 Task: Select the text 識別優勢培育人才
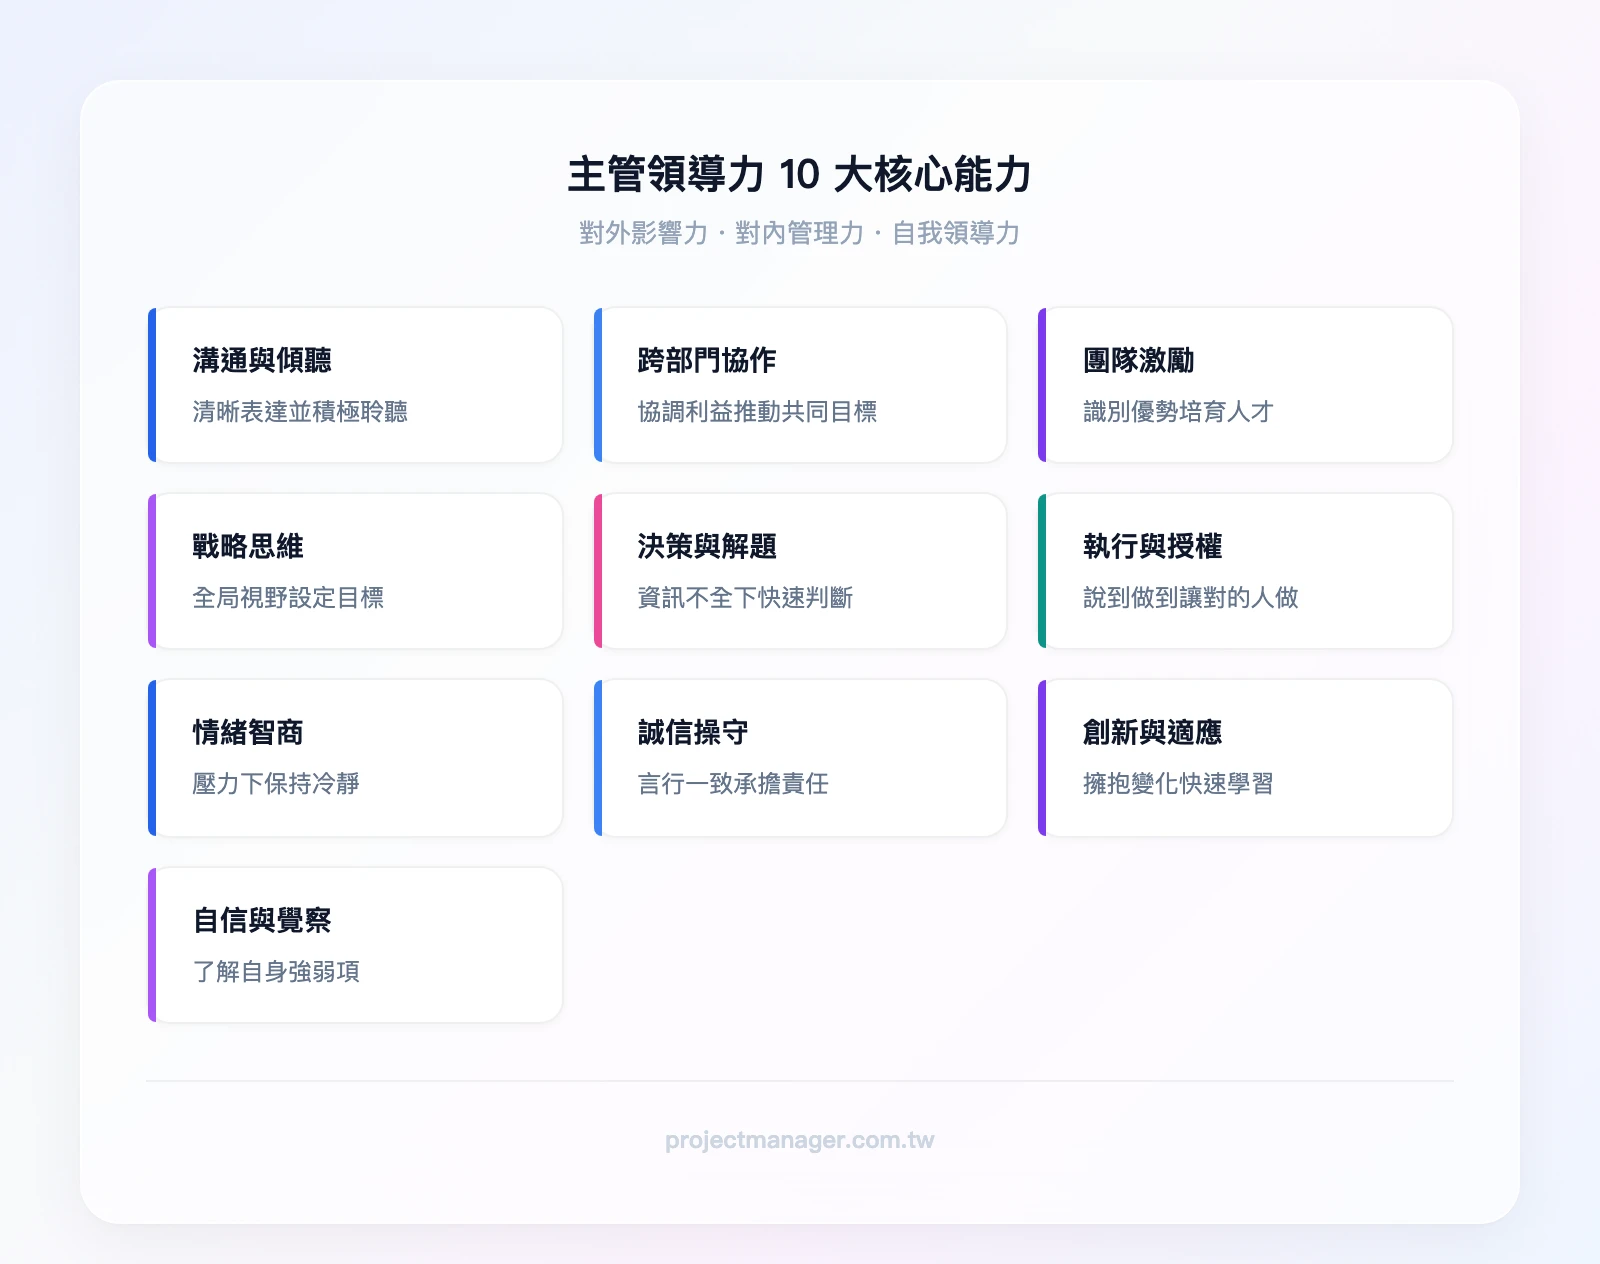point(1178,412)
